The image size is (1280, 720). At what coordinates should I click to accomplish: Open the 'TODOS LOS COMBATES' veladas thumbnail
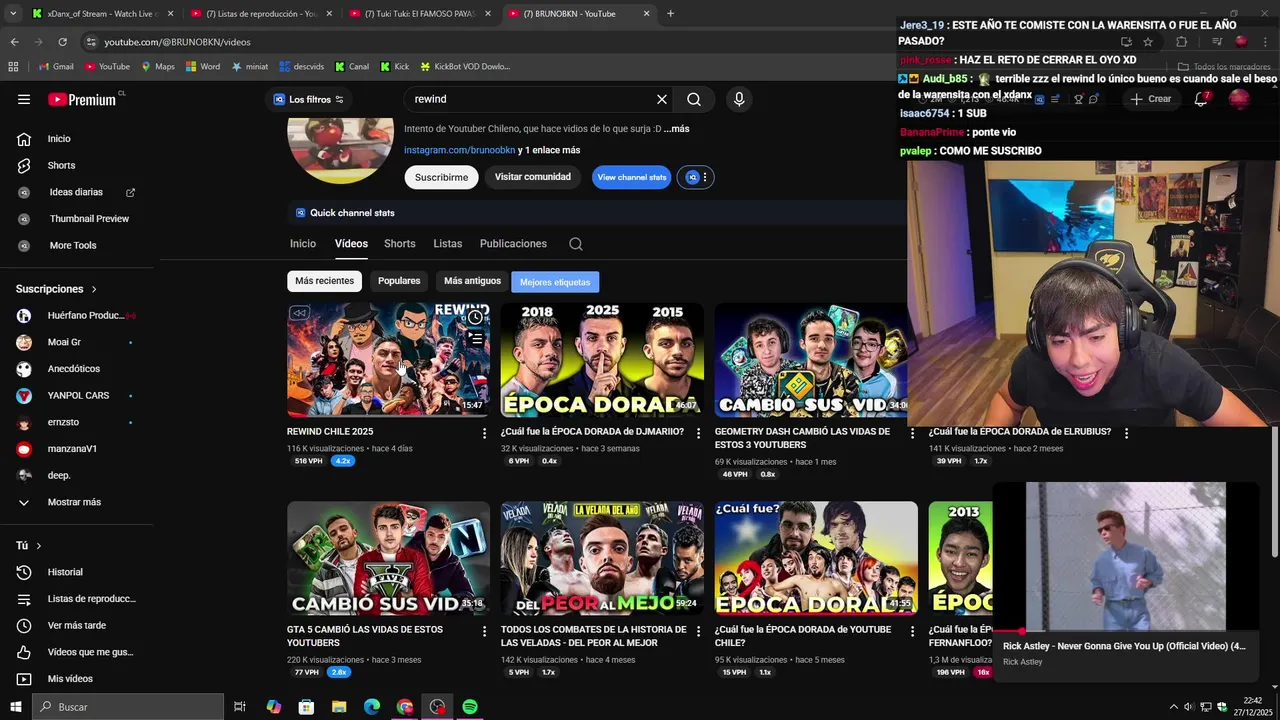[602, 558]
